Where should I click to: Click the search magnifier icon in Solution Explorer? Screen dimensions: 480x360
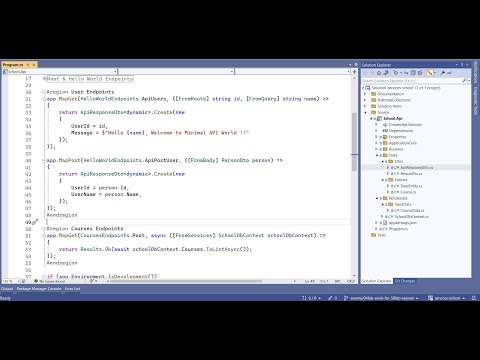[x=465, y=81]
